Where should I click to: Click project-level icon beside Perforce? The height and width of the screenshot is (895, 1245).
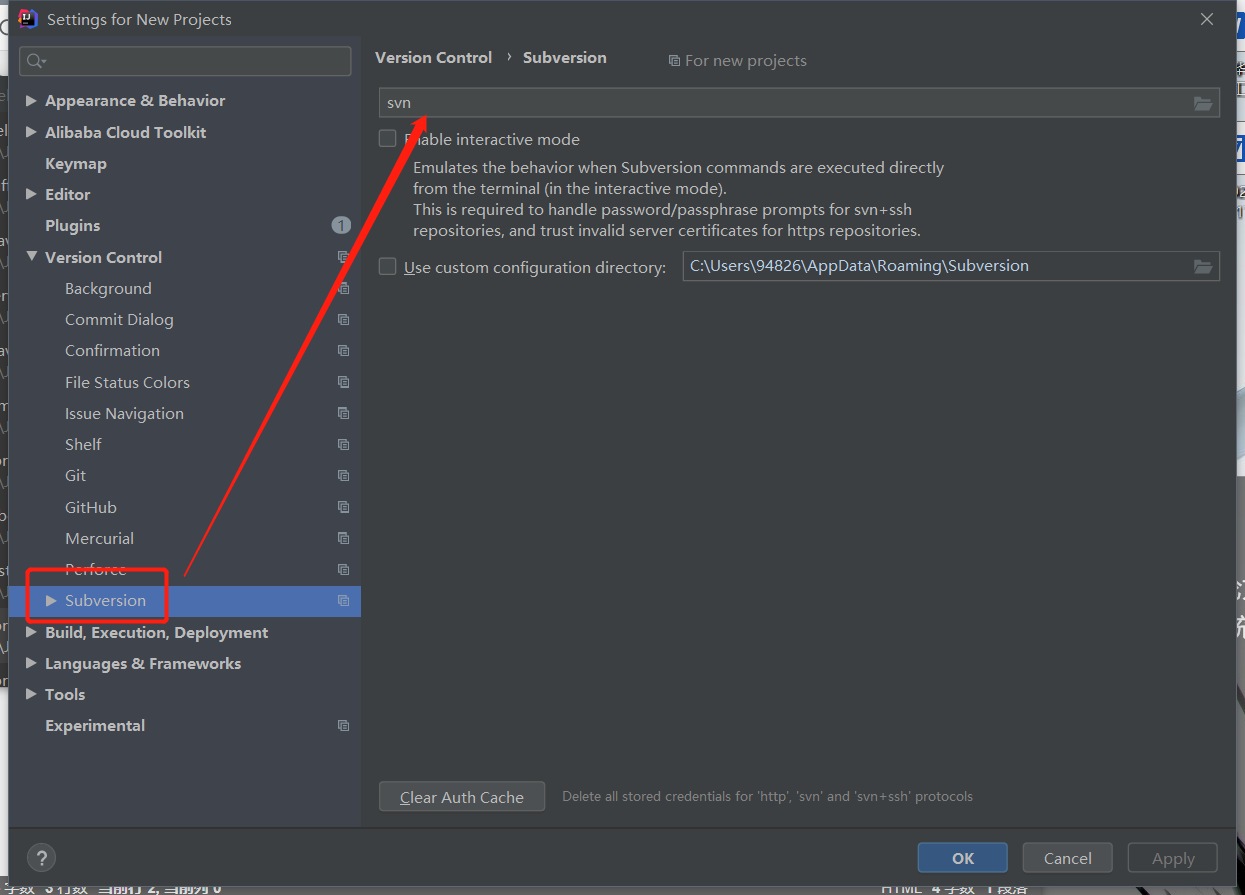343,569
